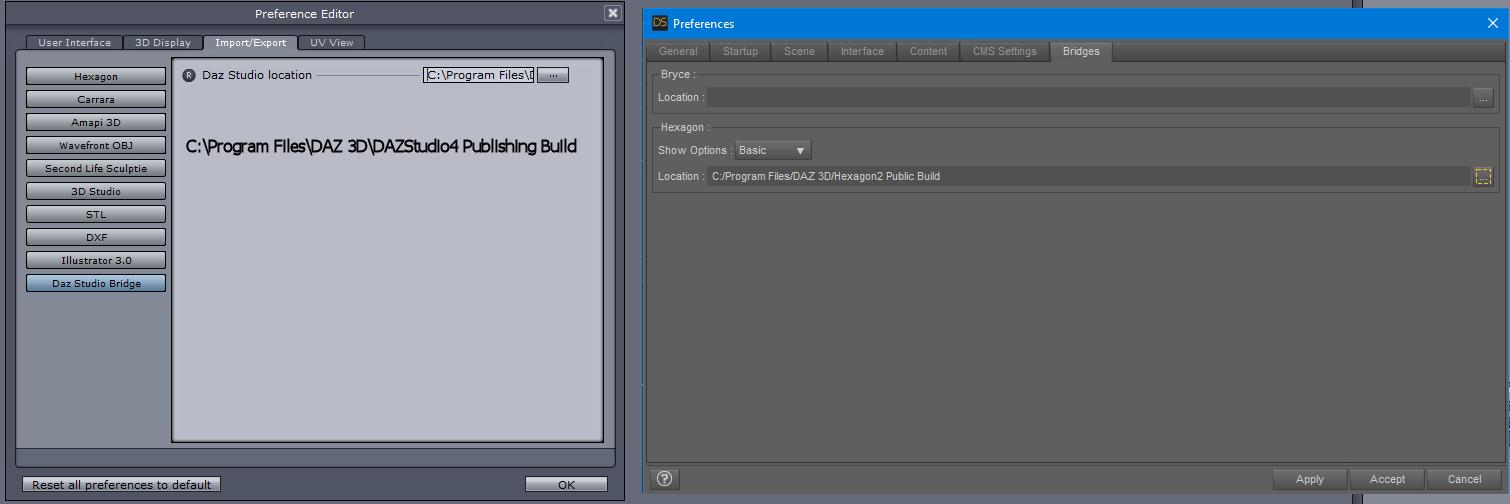Click the DS logo in the Preferences title bar
The height and width of the screenshot is (504, 1510).
(660, 22)
